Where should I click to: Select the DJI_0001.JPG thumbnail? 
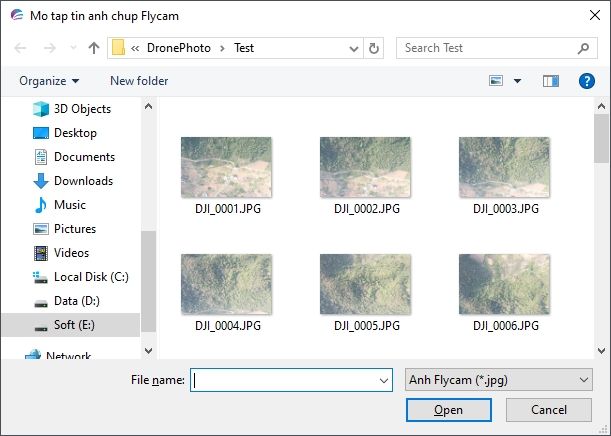227,167
